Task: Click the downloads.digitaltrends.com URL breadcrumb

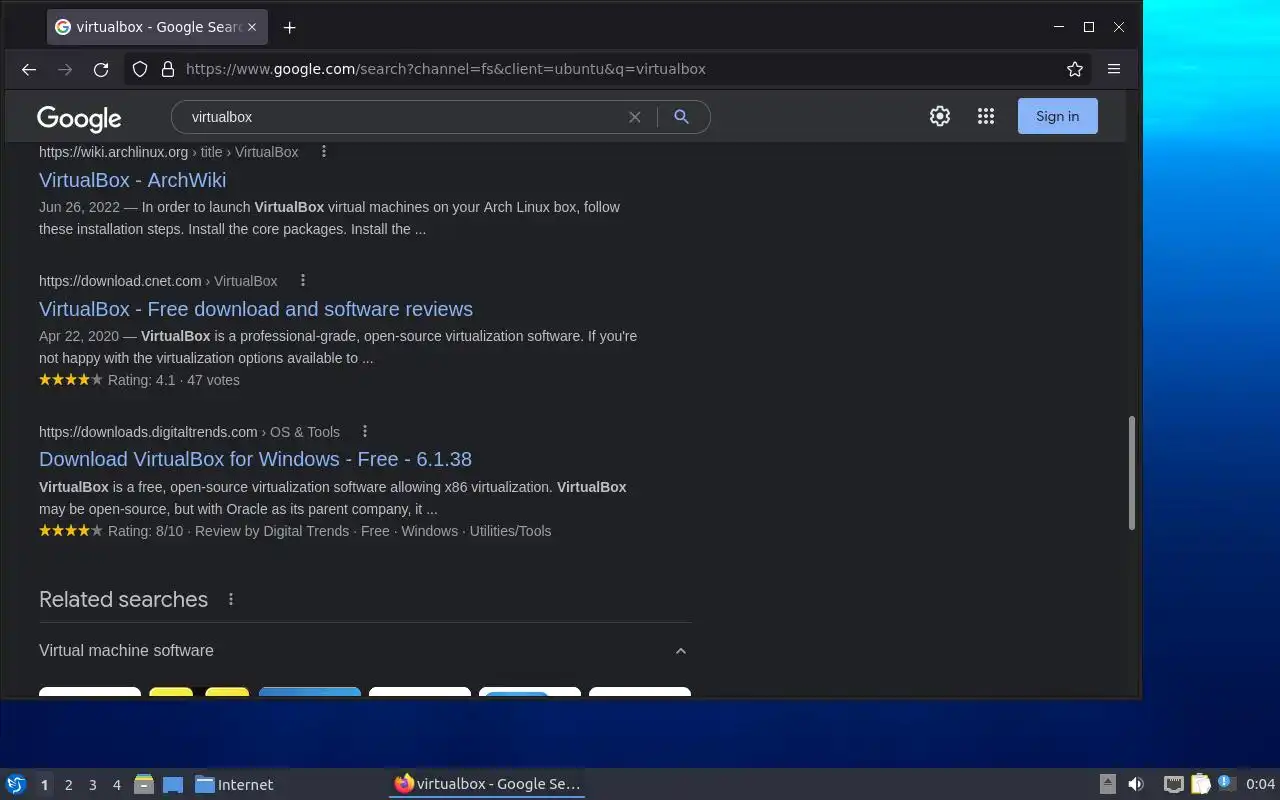Action: tap(189, 432)
